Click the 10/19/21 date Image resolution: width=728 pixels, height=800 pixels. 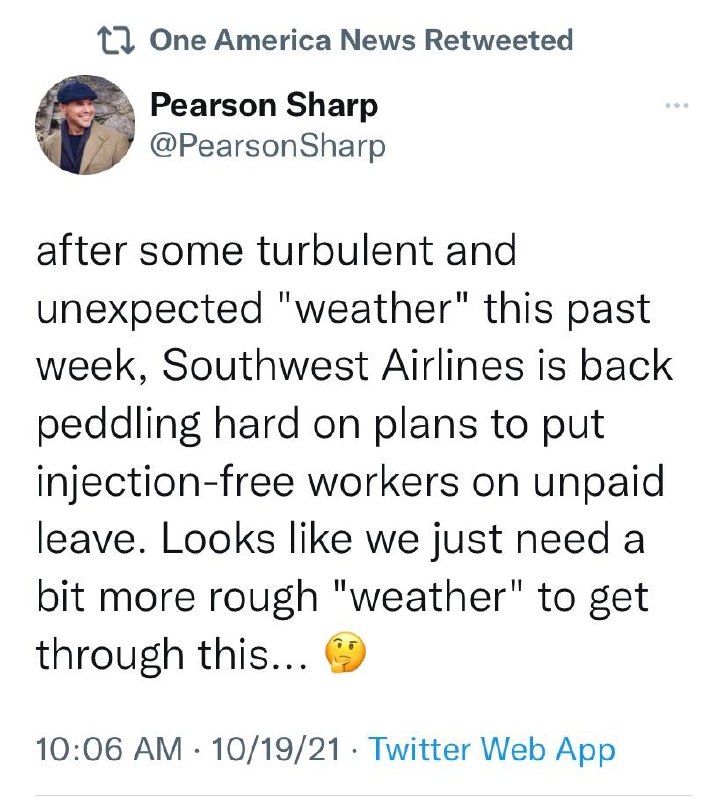[x=276, y=749]
